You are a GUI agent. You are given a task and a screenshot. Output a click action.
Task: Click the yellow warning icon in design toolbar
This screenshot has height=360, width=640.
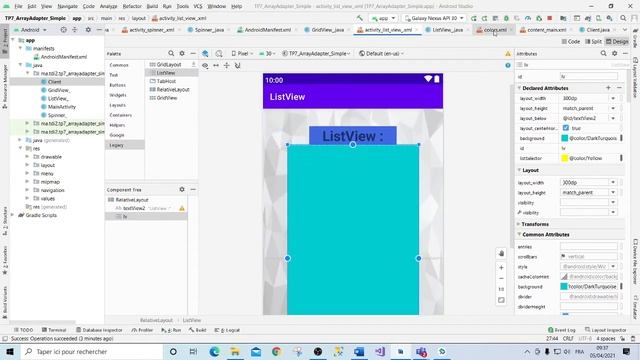coord(508,53)
